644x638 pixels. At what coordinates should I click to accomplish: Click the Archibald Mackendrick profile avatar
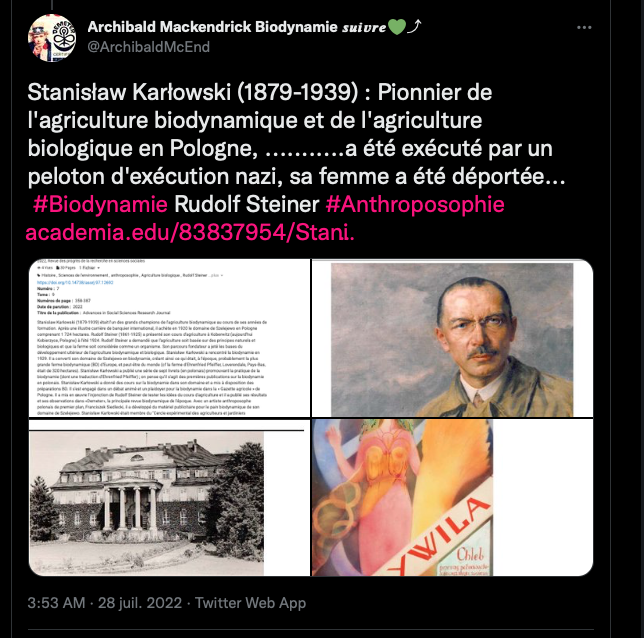tap(52, 38)
